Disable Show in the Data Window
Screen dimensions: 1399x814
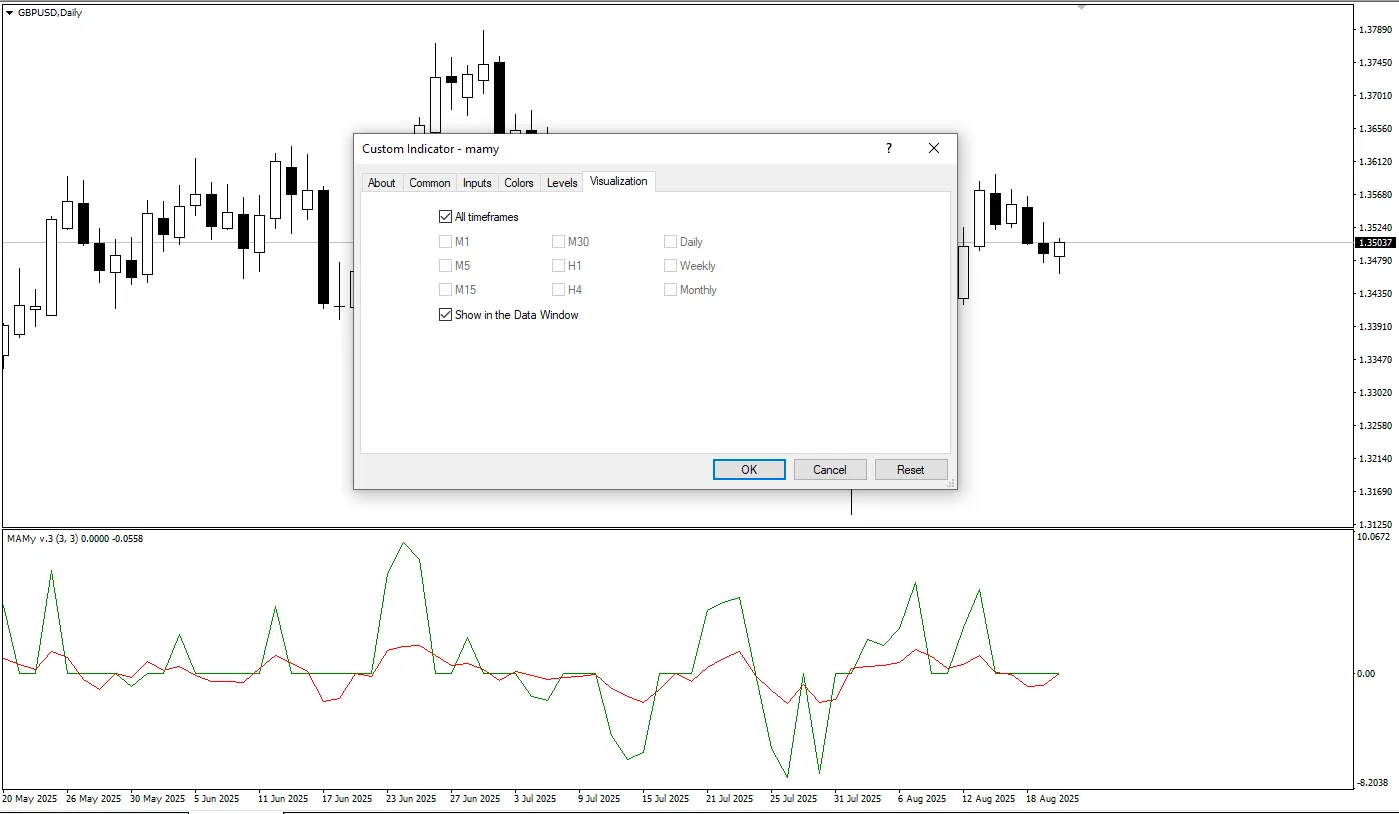coord(446,315)
